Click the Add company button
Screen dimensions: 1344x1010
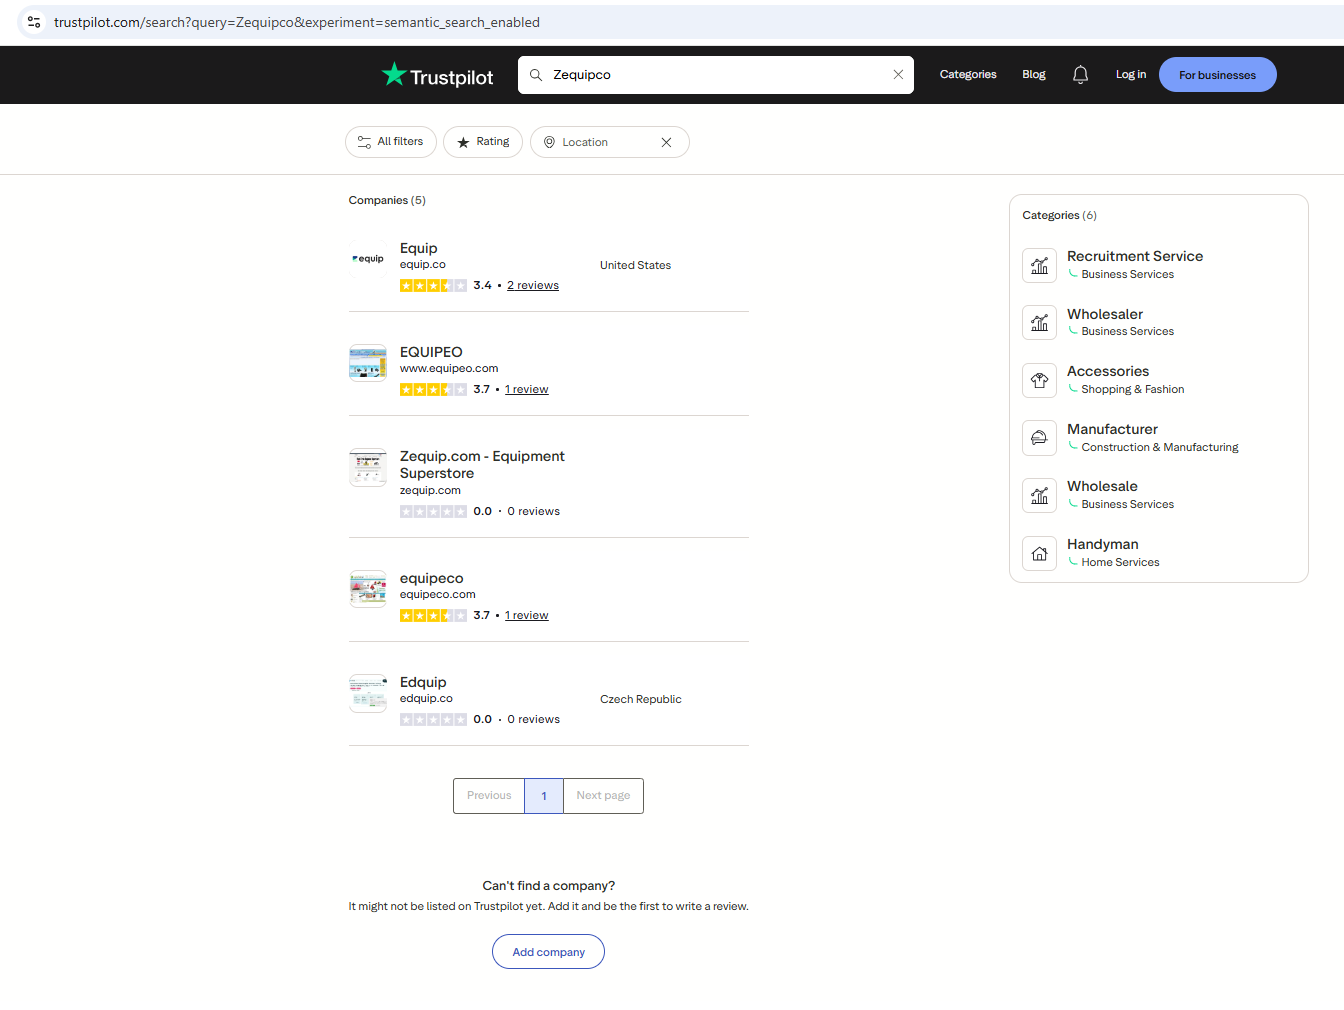coord(548,952)
